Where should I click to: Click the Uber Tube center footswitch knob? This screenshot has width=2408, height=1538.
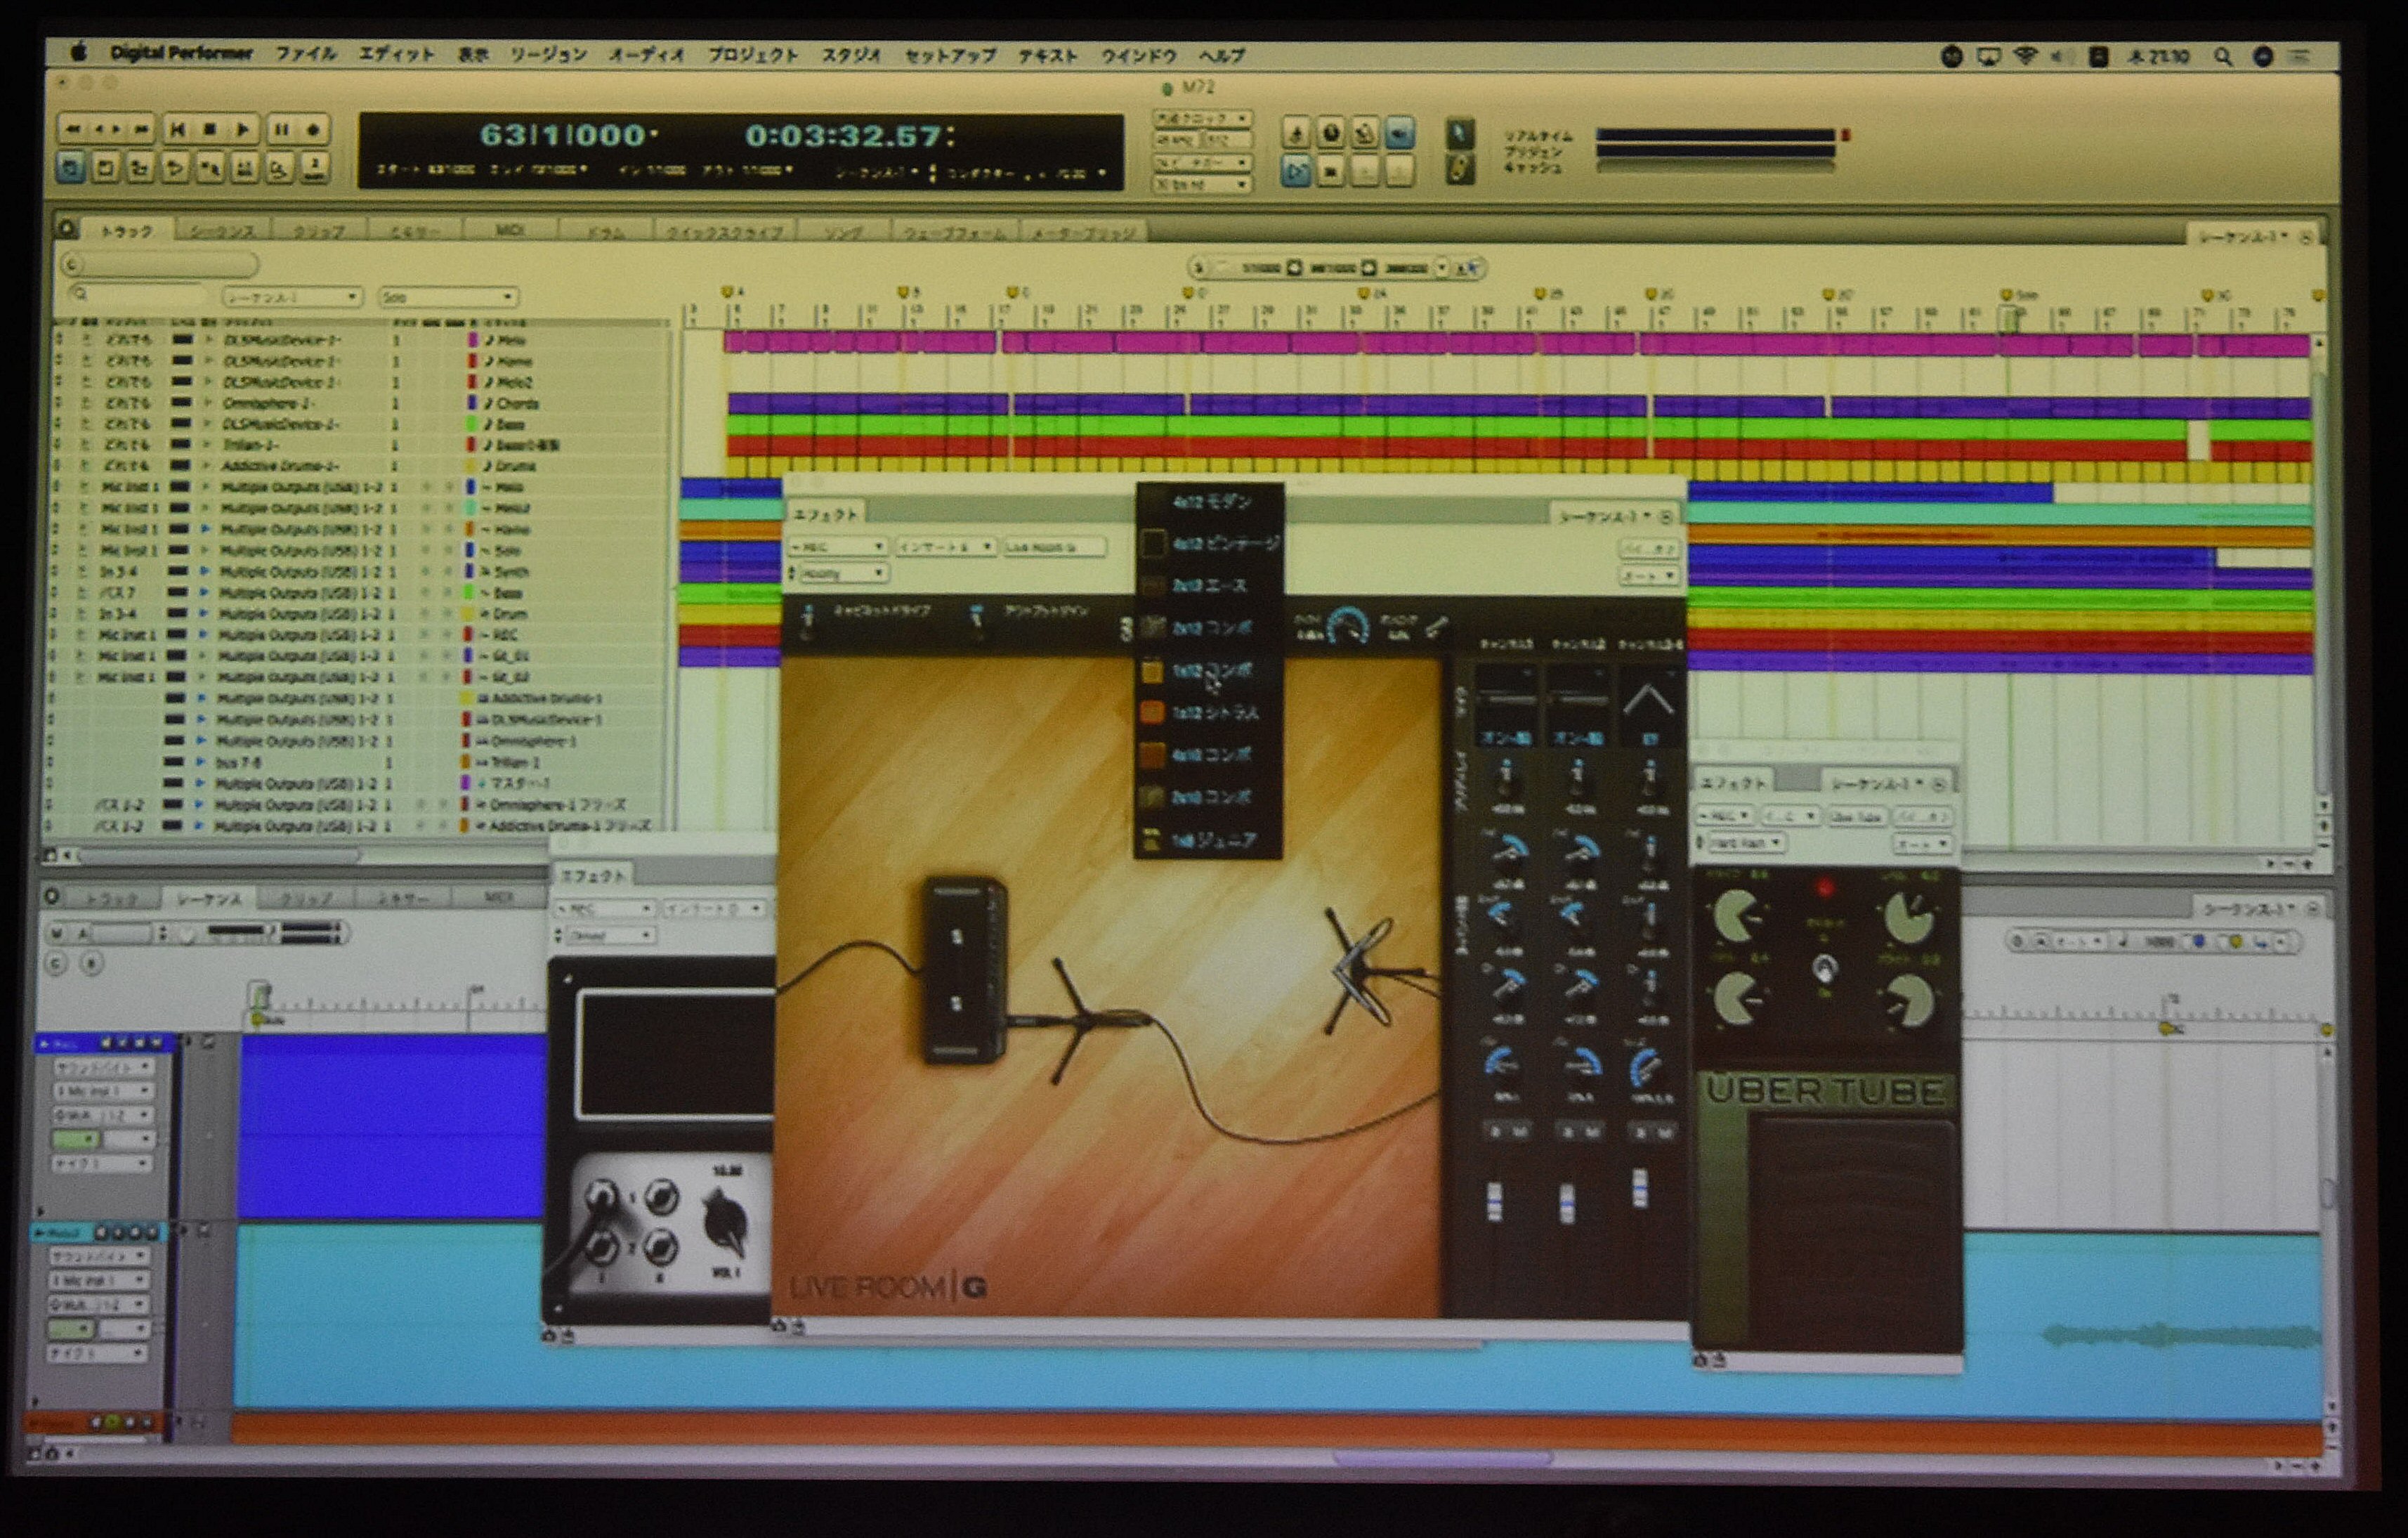[1824, 967]
